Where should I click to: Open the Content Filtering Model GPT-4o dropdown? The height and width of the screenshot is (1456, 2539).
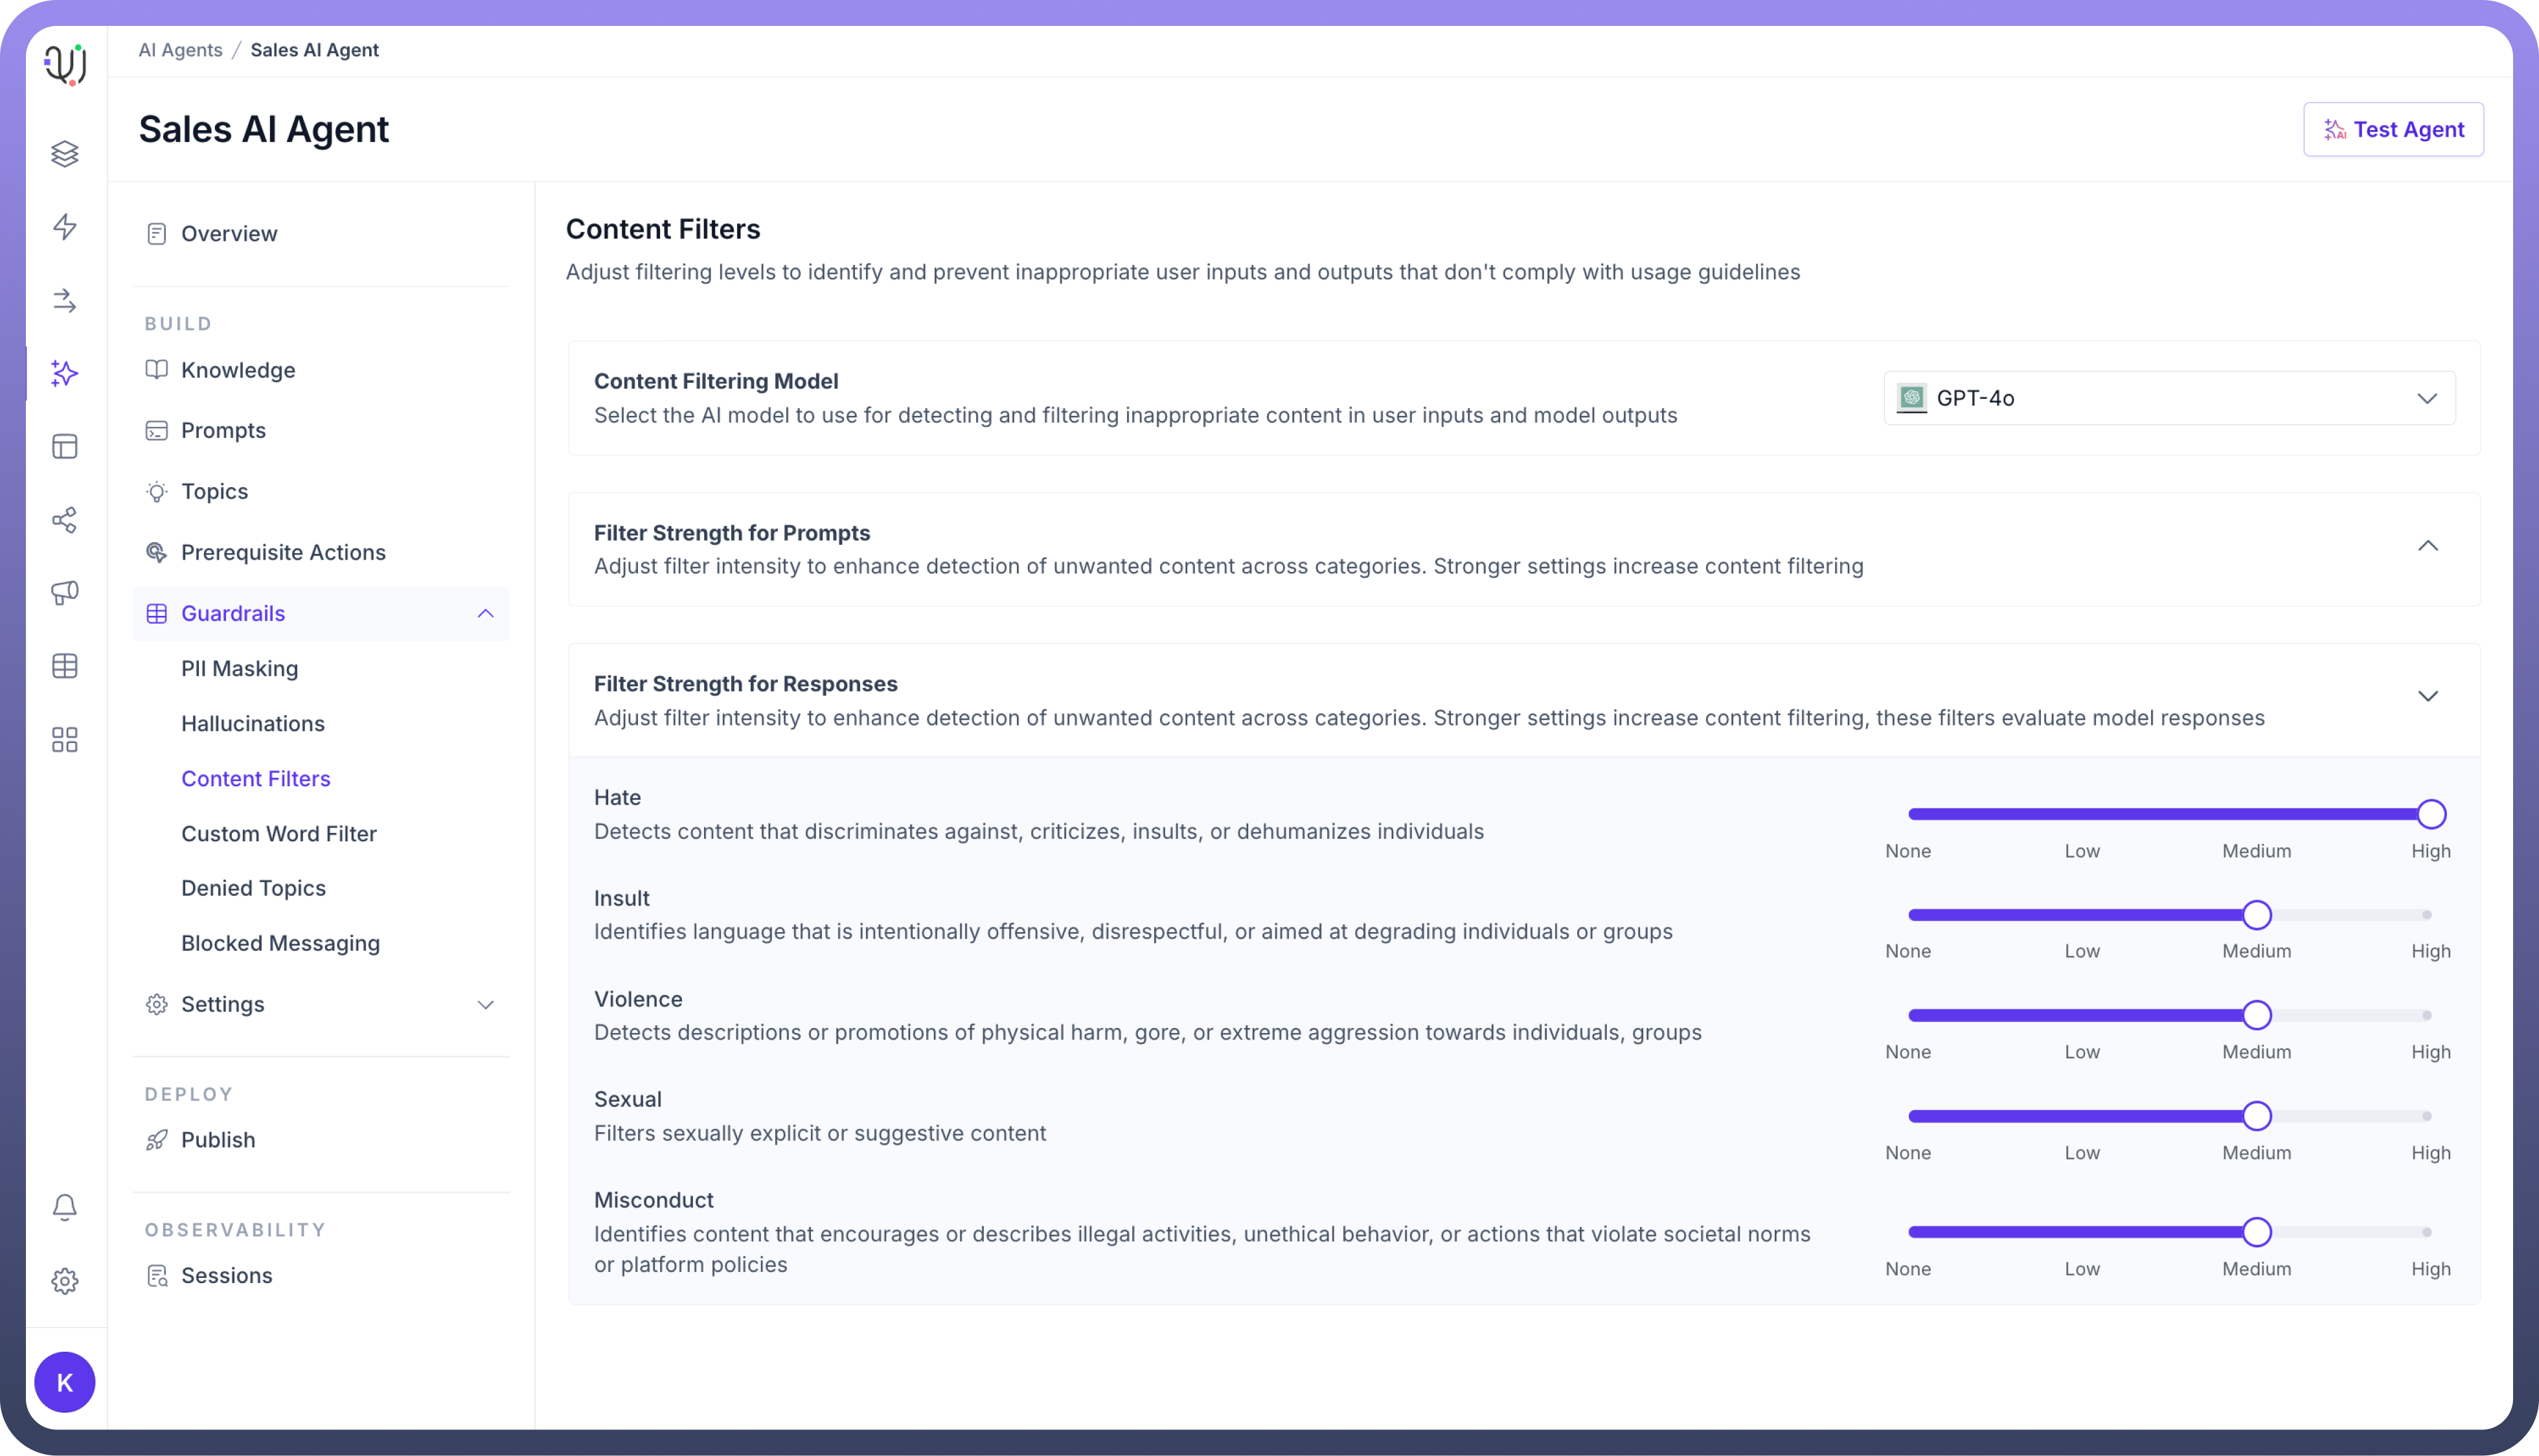(2169, 398)
